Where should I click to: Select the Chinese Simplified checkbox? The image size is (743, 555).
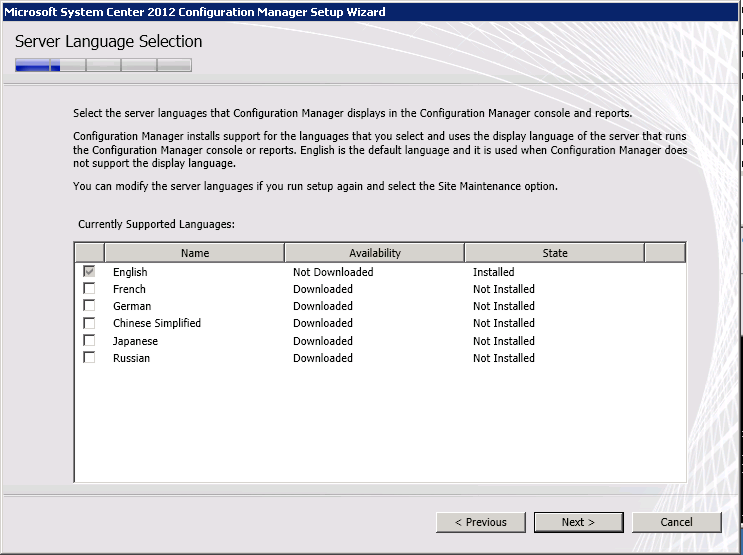pyautogui.click(x=89, y=323)
